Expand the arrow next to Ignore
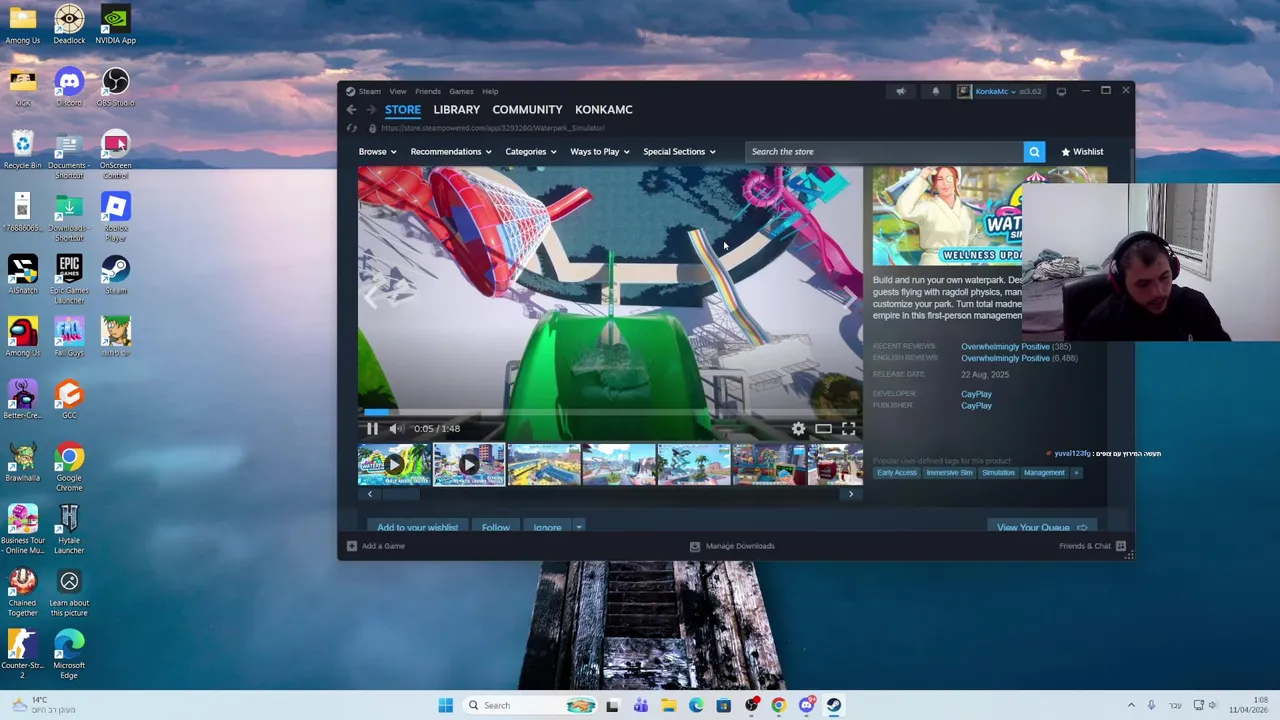 tap(578, 527)
